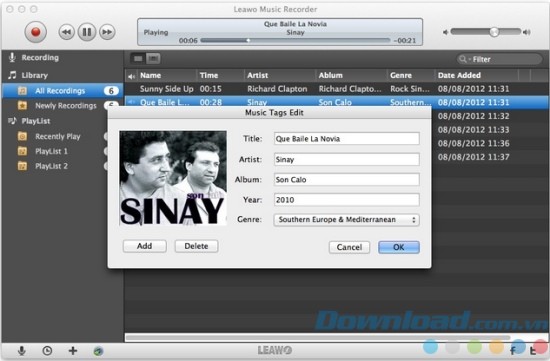This screenshot has width=550, height=361.
Task: Click the speaker column header icon
Action: point(132,76)
